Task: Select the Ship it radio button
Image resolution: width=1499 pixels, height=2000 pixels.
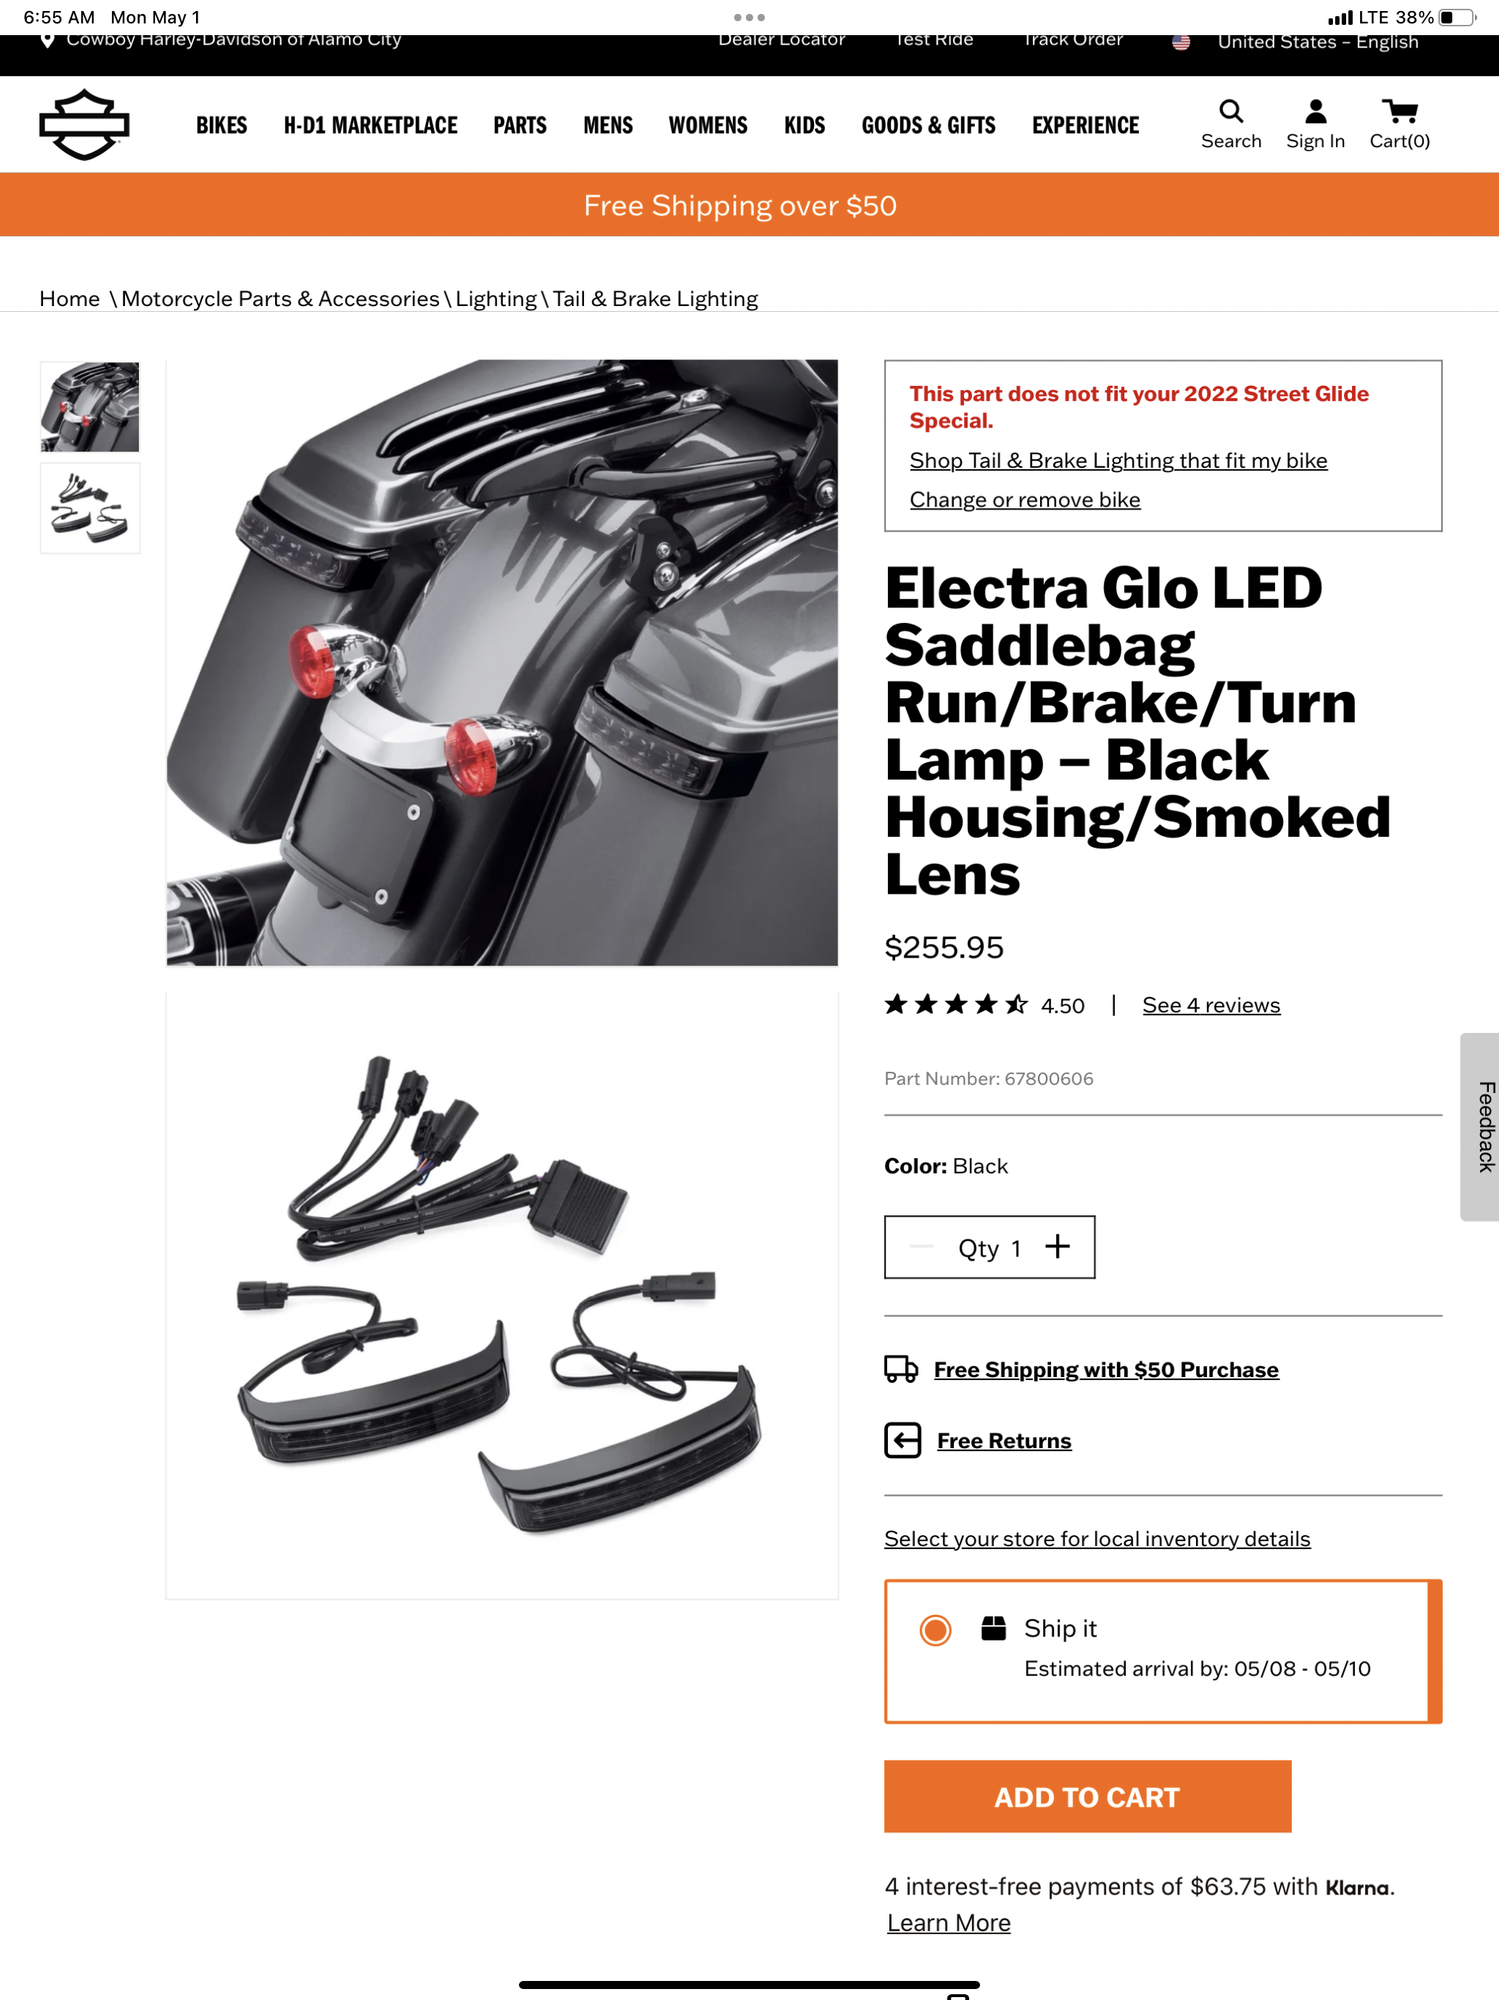Action: click(935, 1630)
